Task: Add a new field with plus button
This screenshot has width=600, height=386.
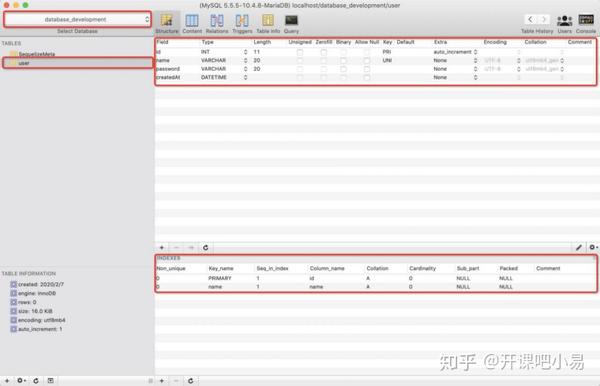Action: click(x=162, y=248)
